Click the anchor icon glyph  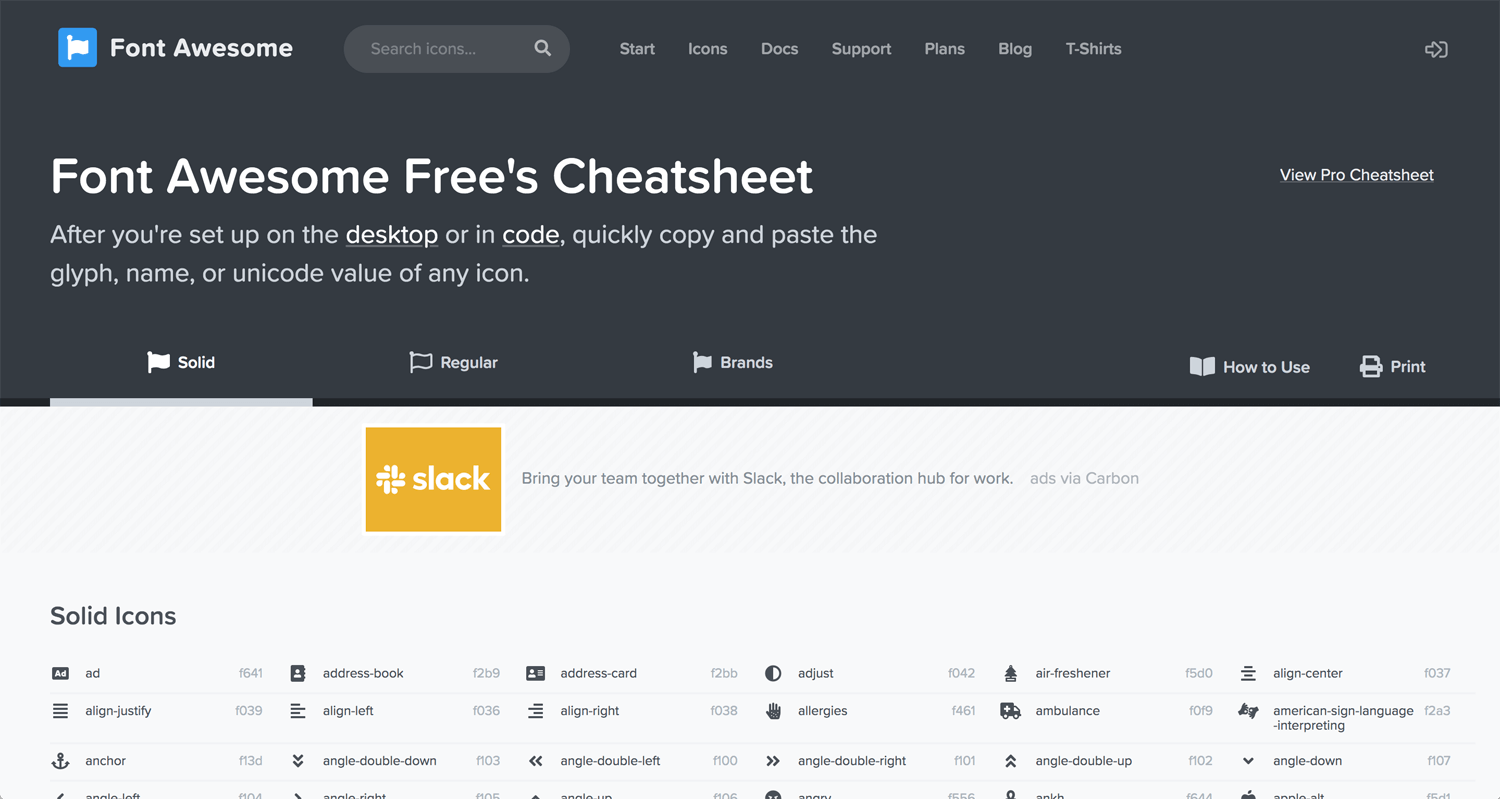pos(60,761)
